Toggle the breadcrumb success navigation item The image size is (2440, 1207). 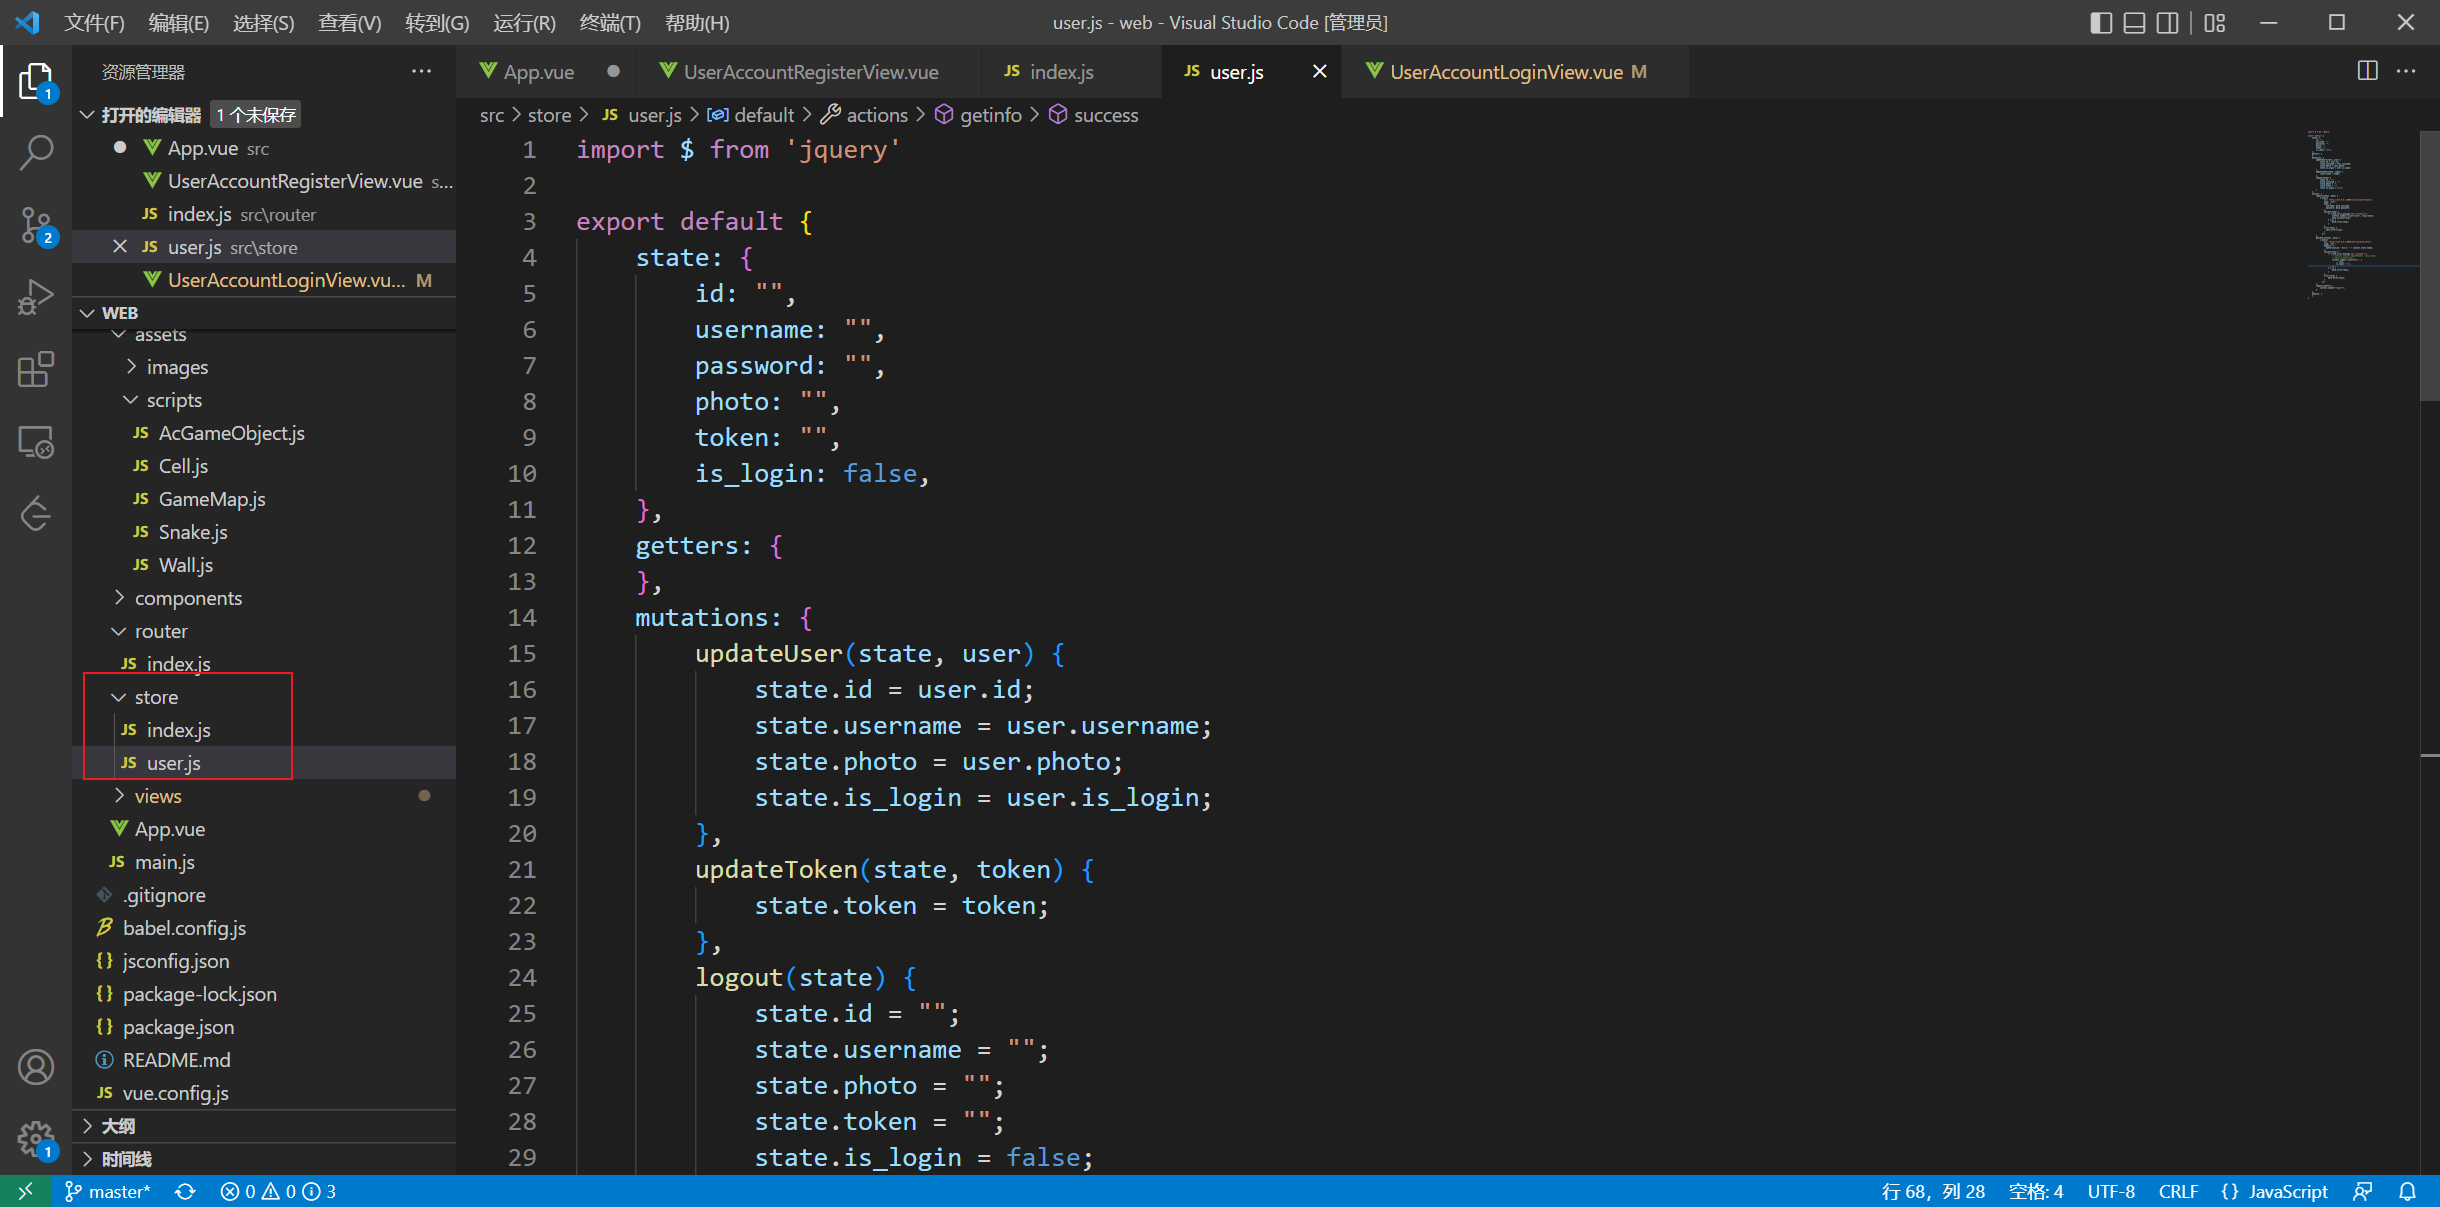click(1105, 115)
